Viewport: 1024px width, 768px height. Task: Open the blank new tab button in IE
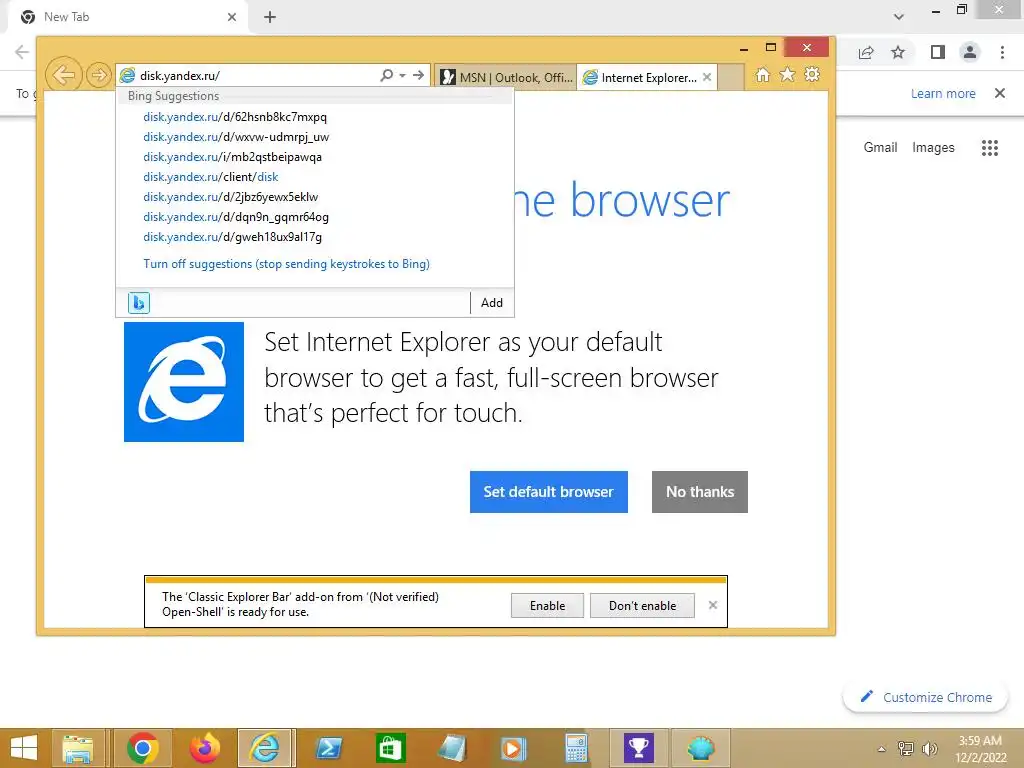(731, 77)
